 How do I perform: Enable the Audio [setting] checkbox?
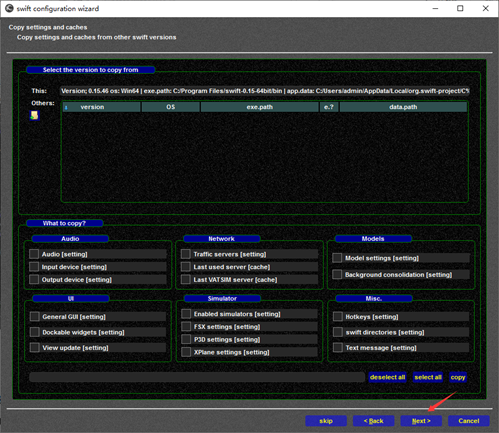pyautogui.click(x=34, y=254)
